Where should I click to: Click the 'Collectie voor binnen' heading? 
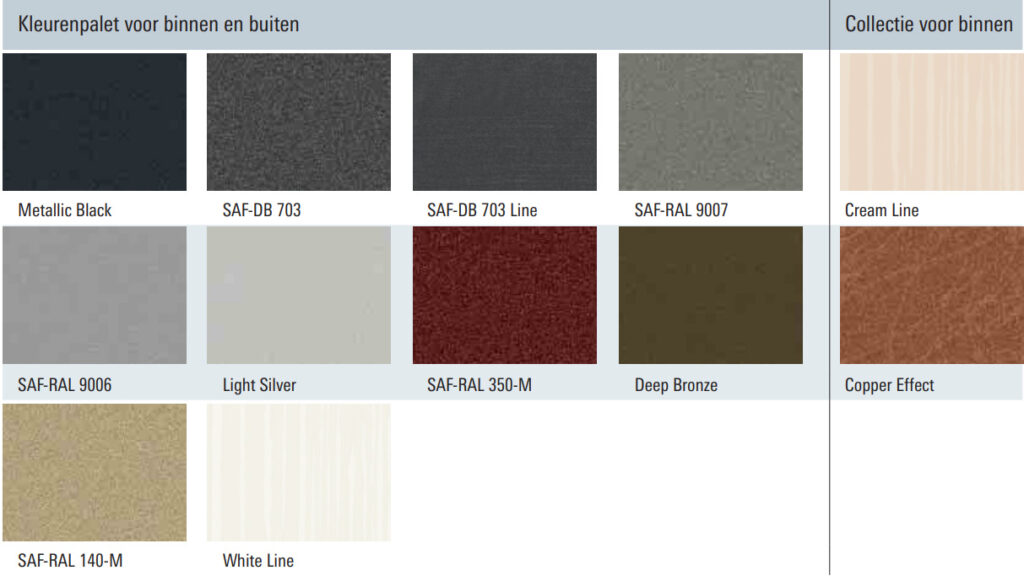pyautogui.click(x=928, y=24)
